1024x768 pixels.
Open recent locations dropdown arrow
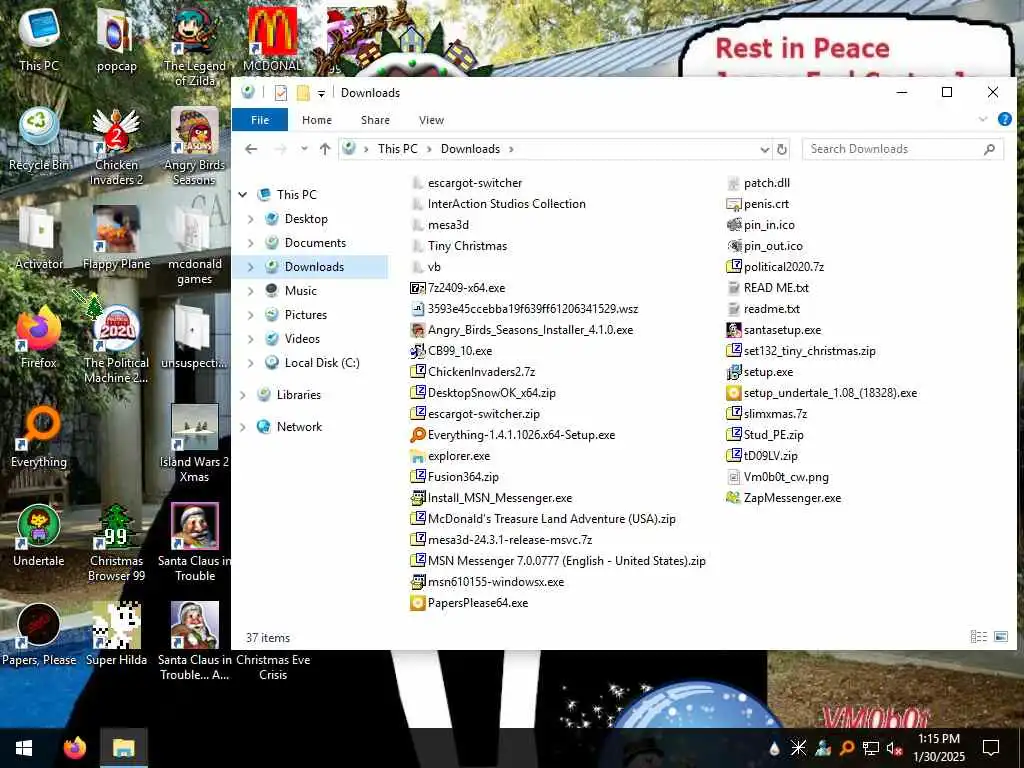click(x=304, y=149)
